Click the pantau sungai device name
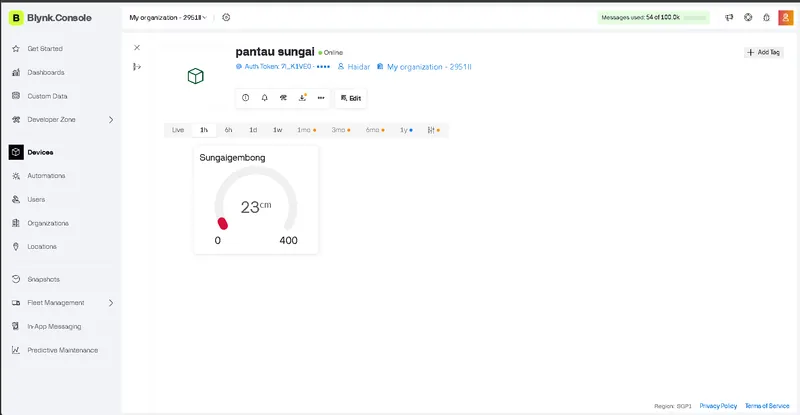The image size is (800, 415). 275,52
